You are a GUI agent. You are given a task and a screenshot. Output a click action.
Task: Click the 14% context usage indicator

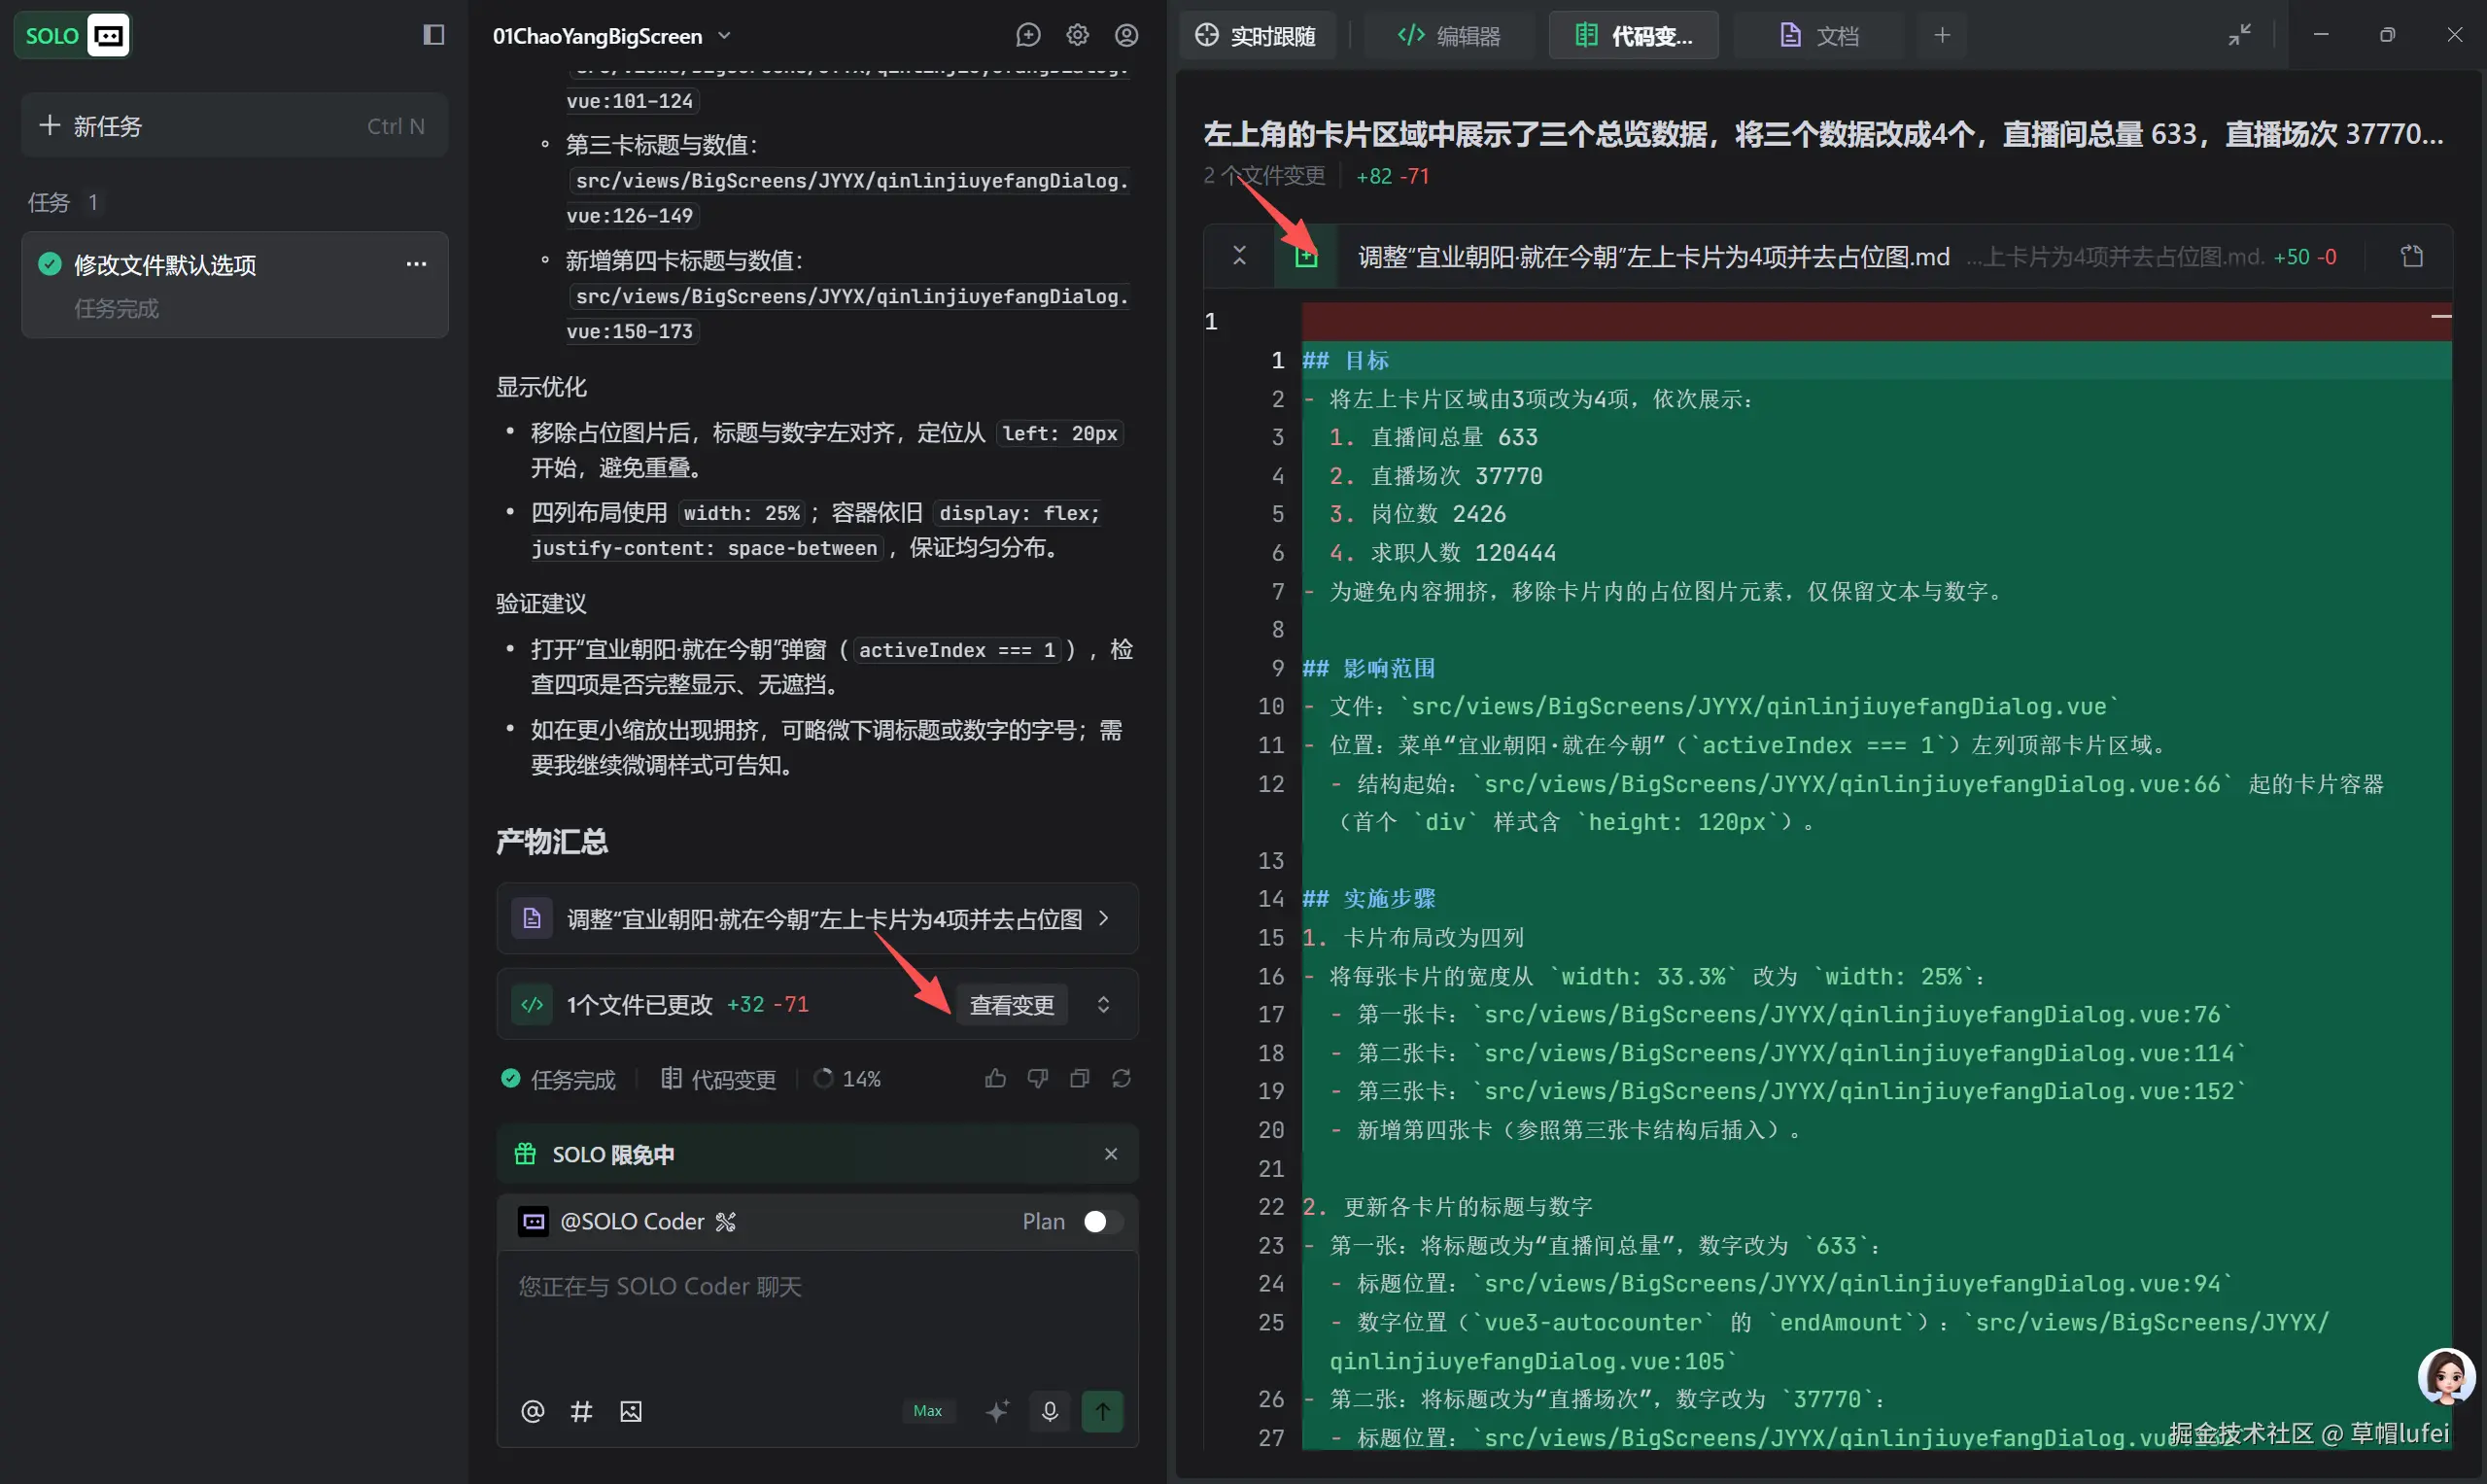[847, 1079]
